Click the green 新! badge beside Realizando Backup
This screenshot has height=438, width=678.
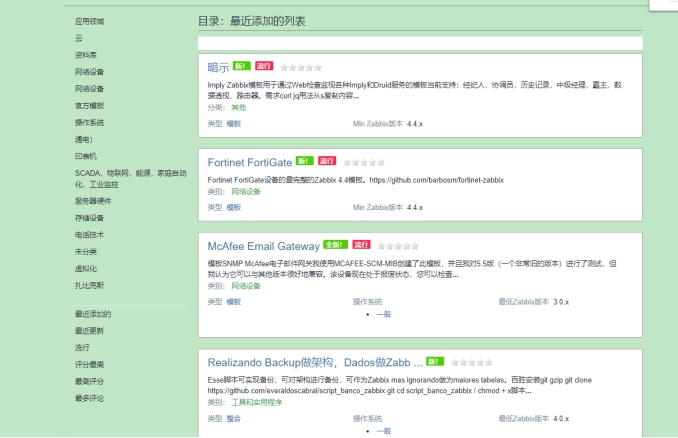435,361
